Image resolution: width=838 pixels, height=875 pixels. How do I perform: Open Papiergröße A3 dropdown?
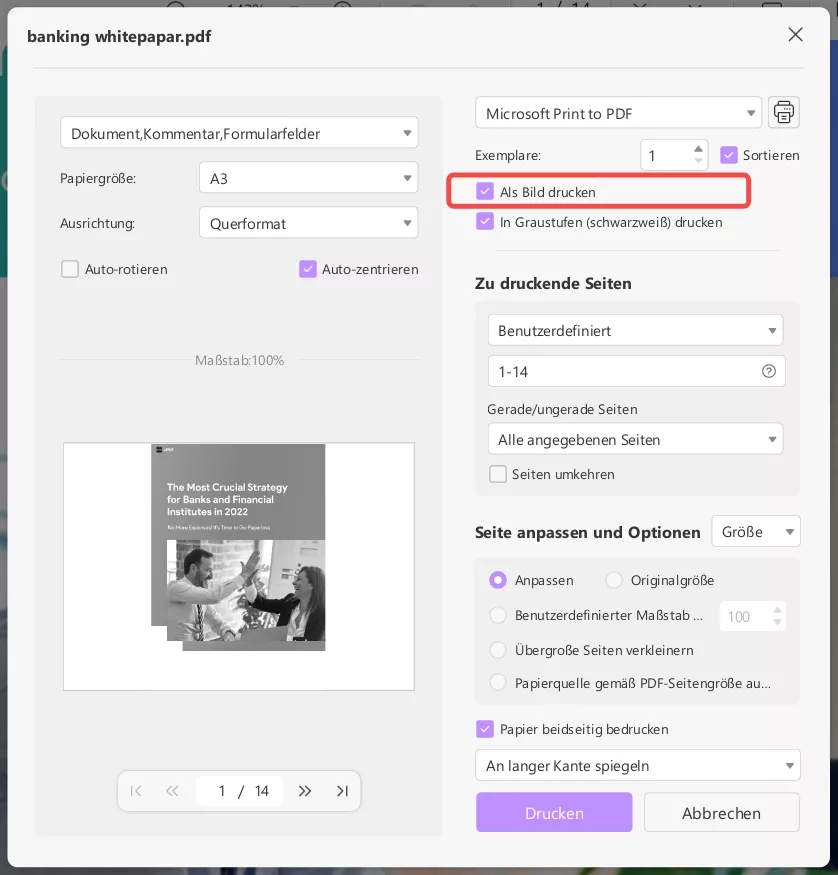309,178
